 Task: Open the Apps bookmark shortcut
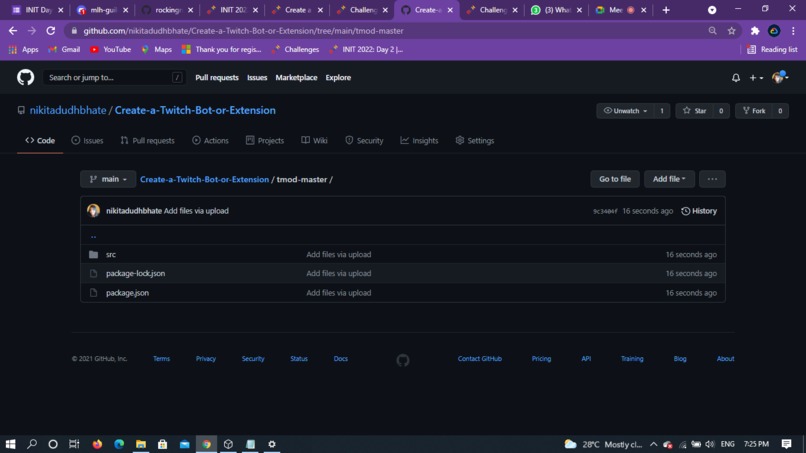coord(24,49)
